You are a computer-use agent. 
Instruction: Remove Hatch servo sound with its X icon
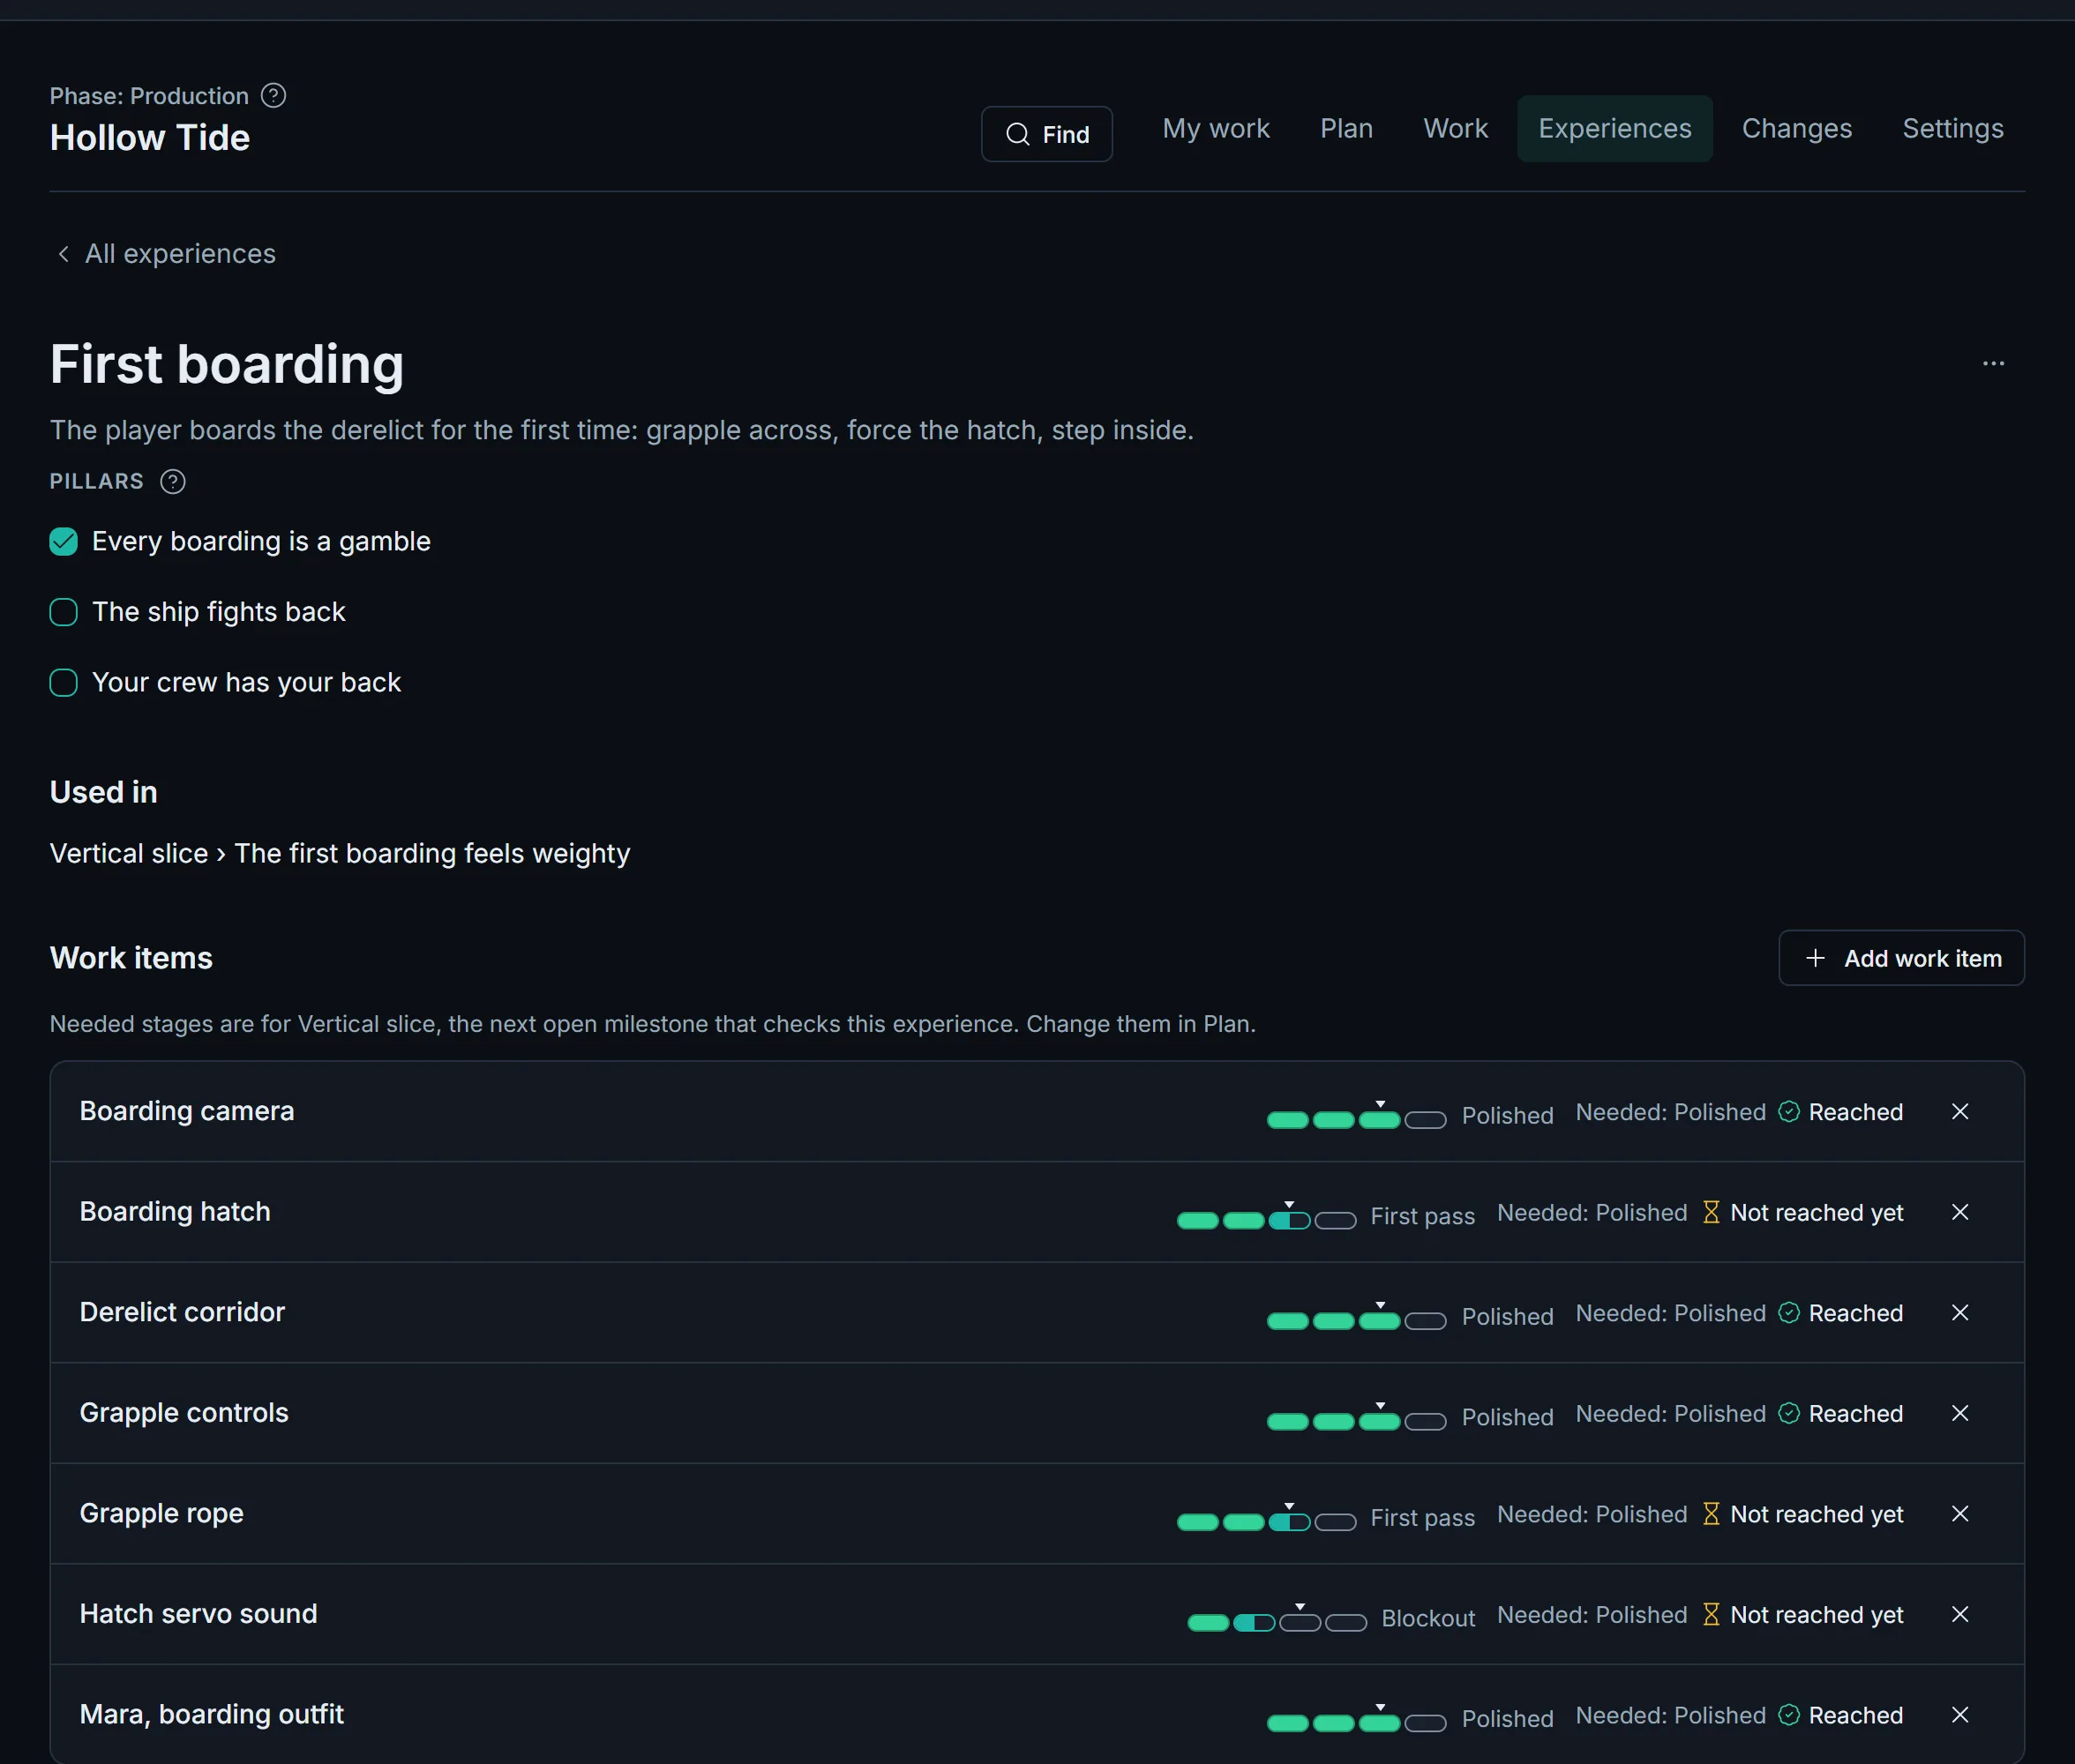tap(1960, 1614)
